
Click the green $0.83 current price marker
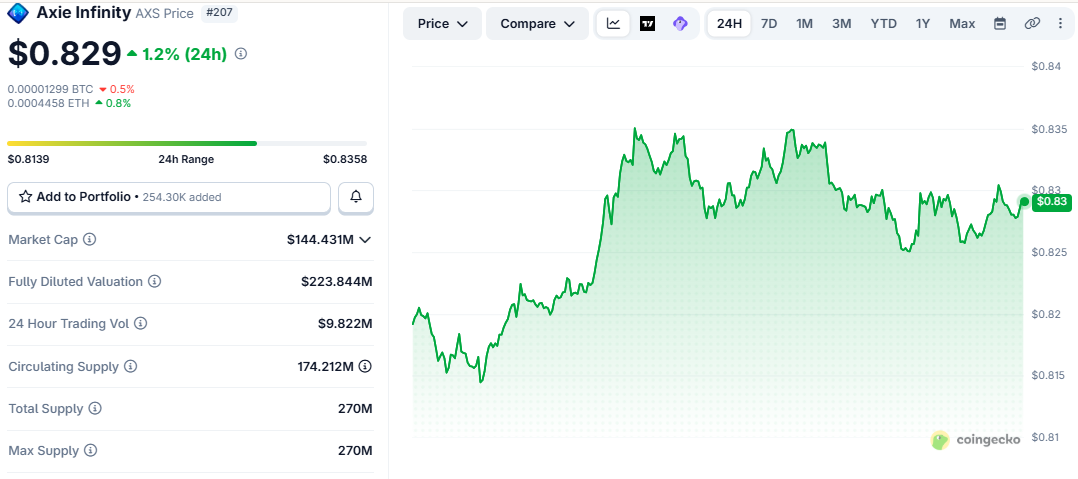coord(1054,201)
